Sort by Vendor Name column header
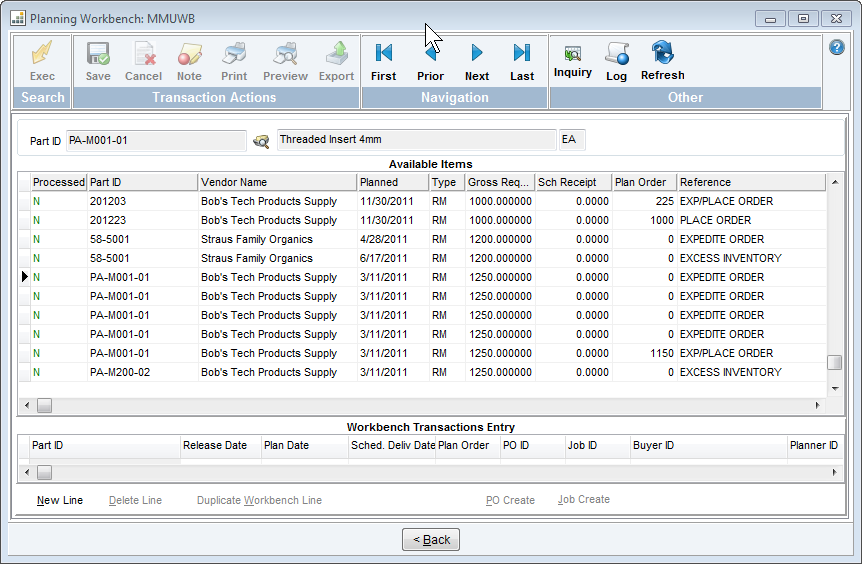This screenshot has width=862, height=564. [277, 182]
